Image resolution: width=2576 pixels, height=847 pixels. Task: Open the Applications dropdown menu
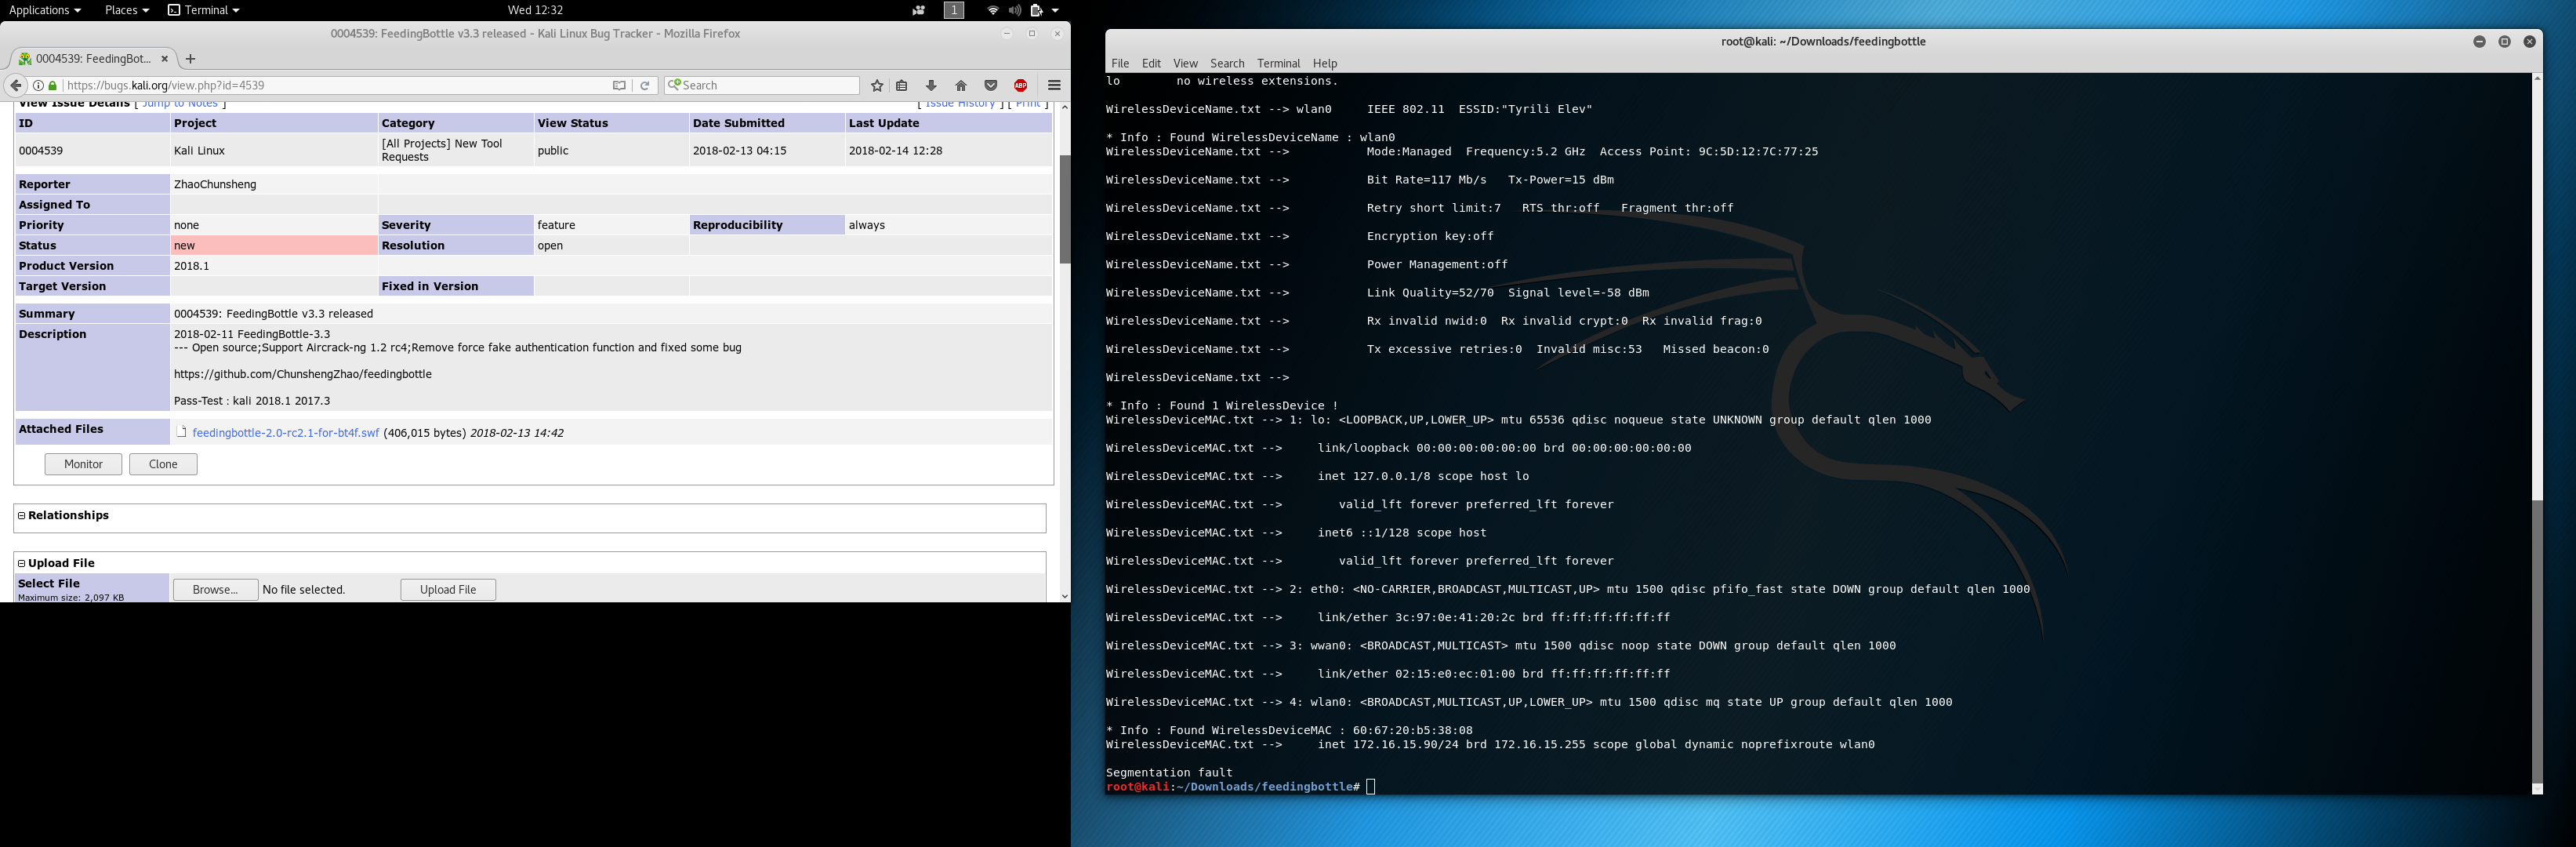44,10
